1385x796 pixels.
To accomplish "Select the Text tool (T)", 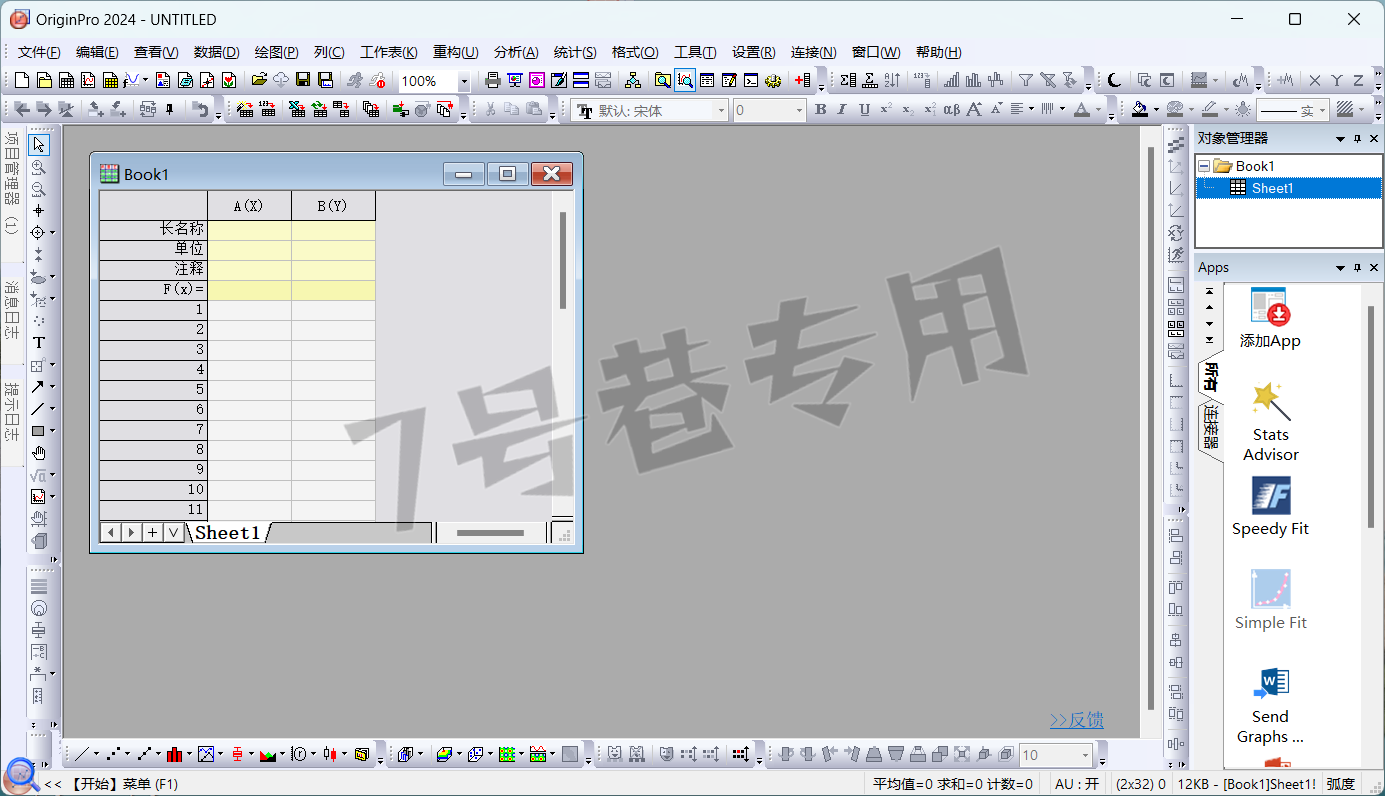I will pos(39,343).
